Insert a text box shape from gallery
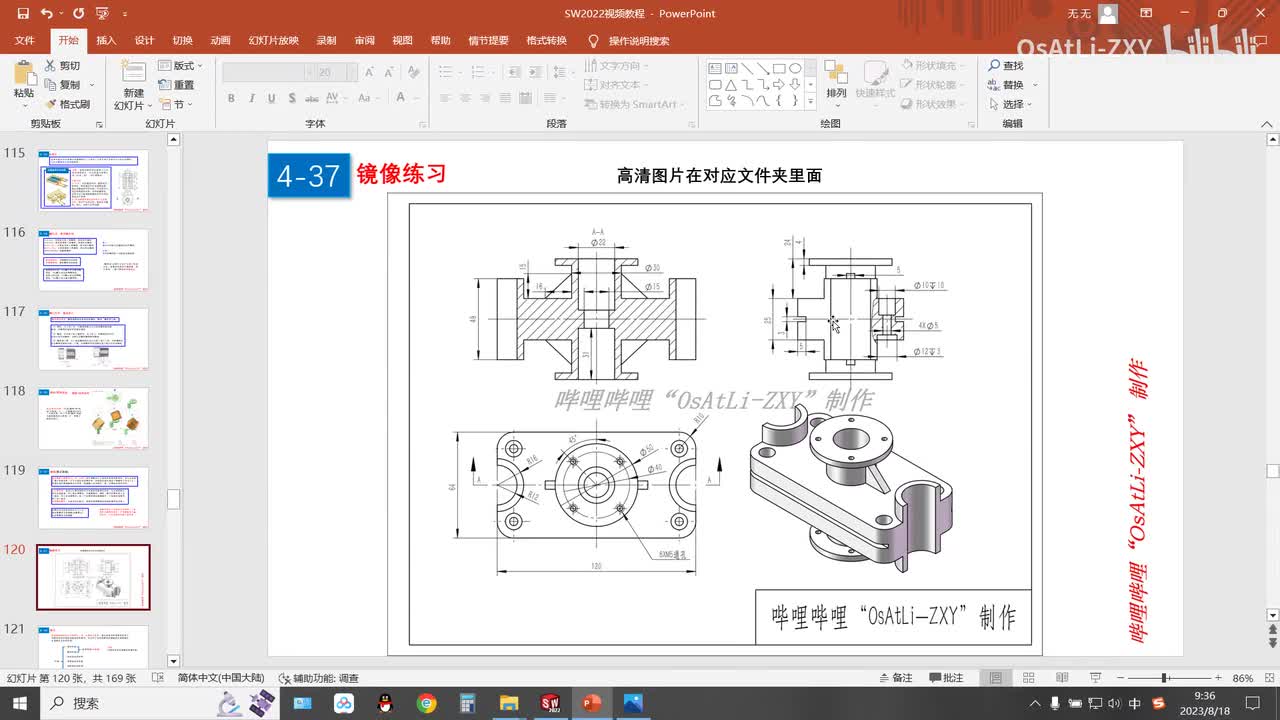The width and height of the screenshot is (1280, 720). click(x=715, y=68)
